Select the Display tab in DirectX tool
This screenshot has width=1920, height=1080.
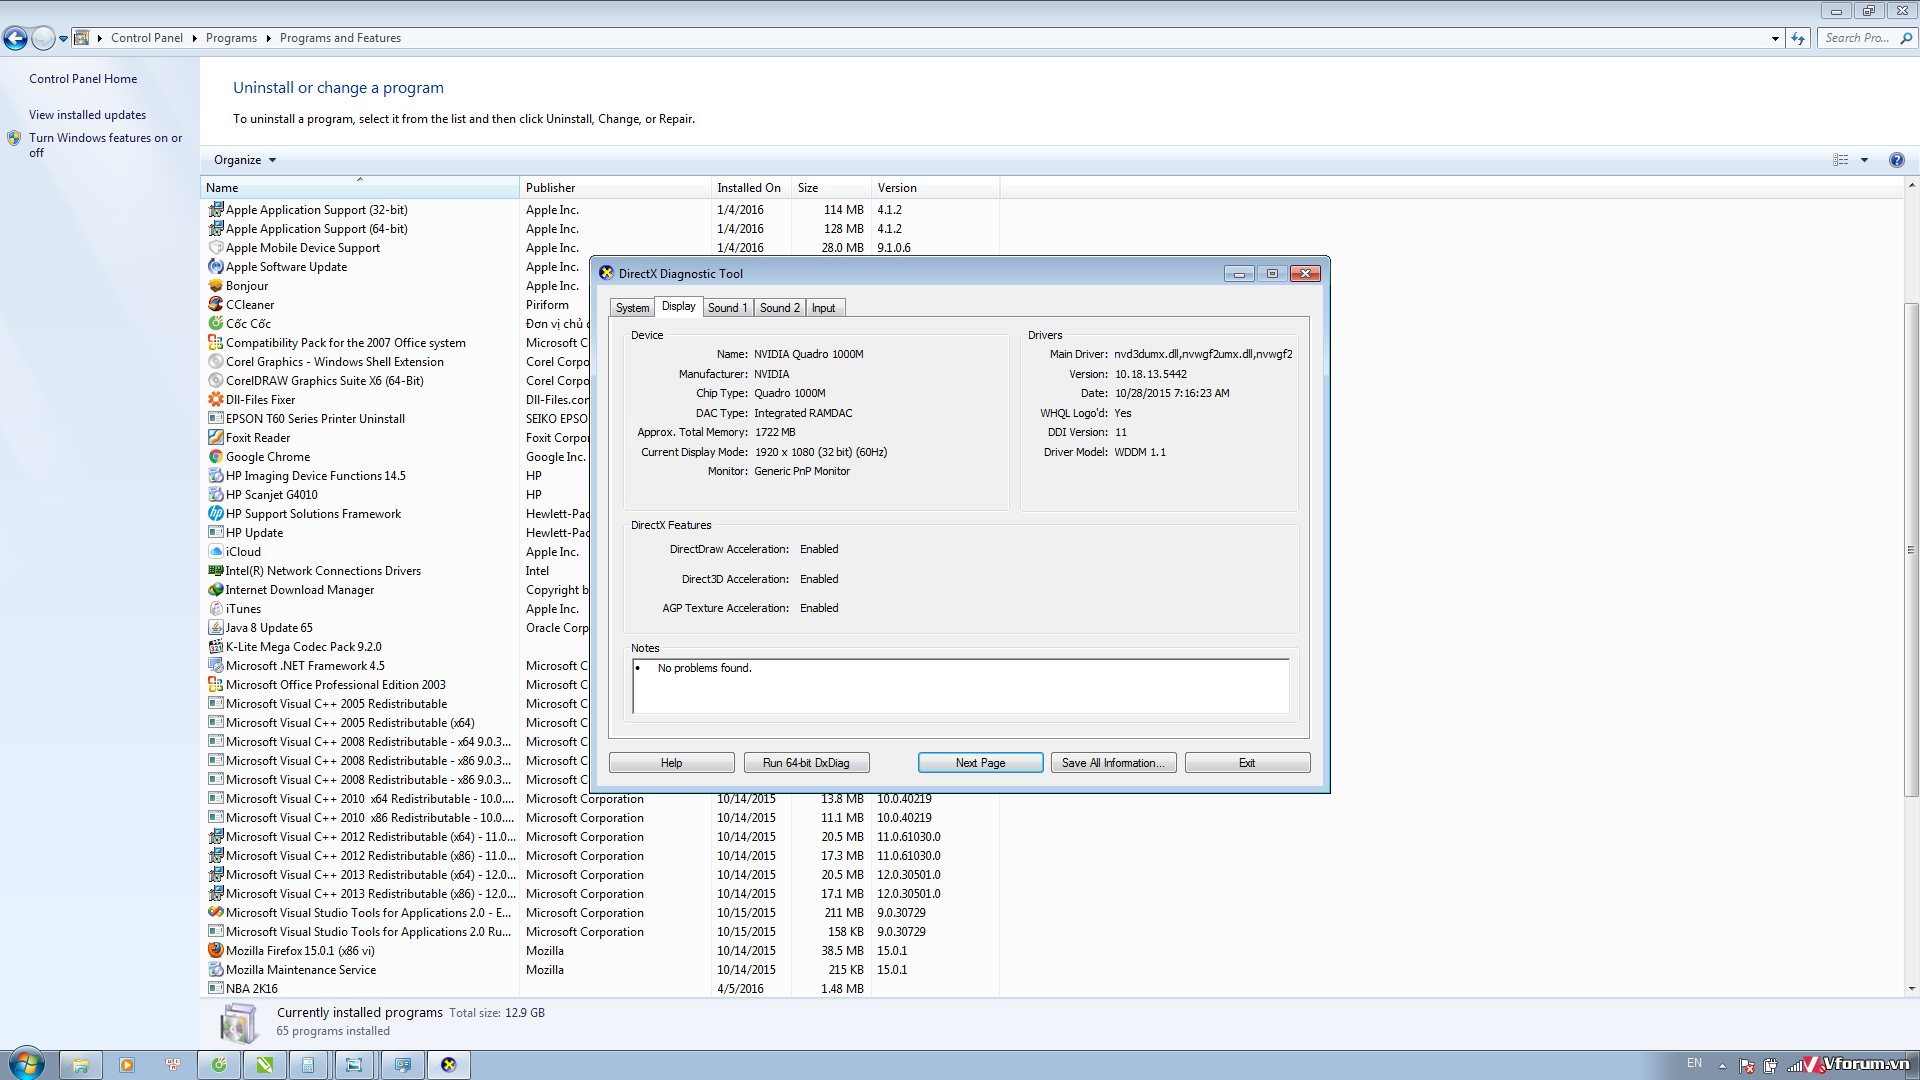[x=679, y=306]
